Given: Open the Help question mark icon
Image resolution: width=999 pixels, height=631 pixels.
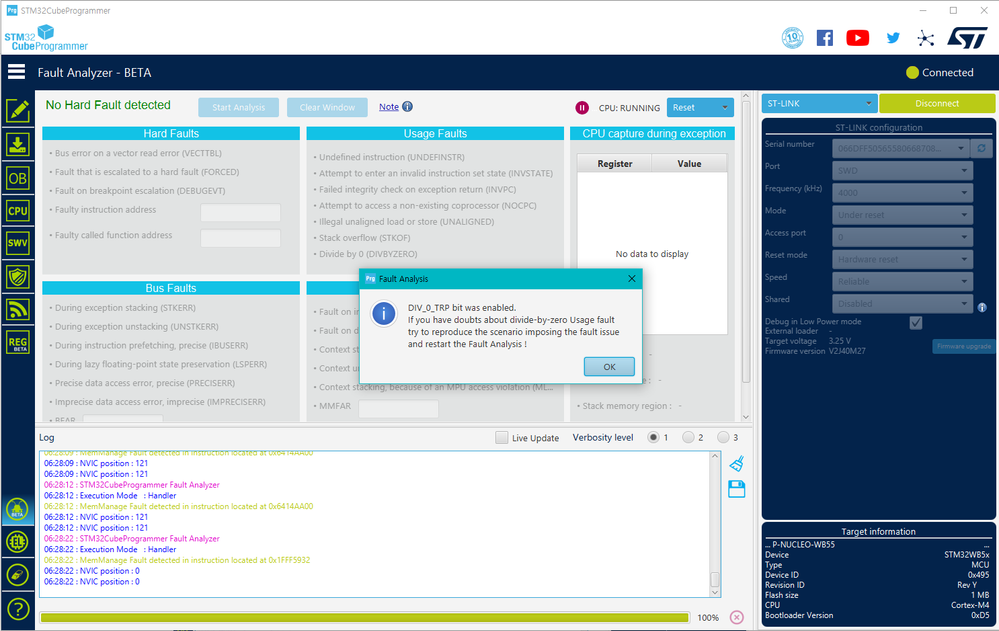Looking at the screenshot, I should tap(18, 609).
